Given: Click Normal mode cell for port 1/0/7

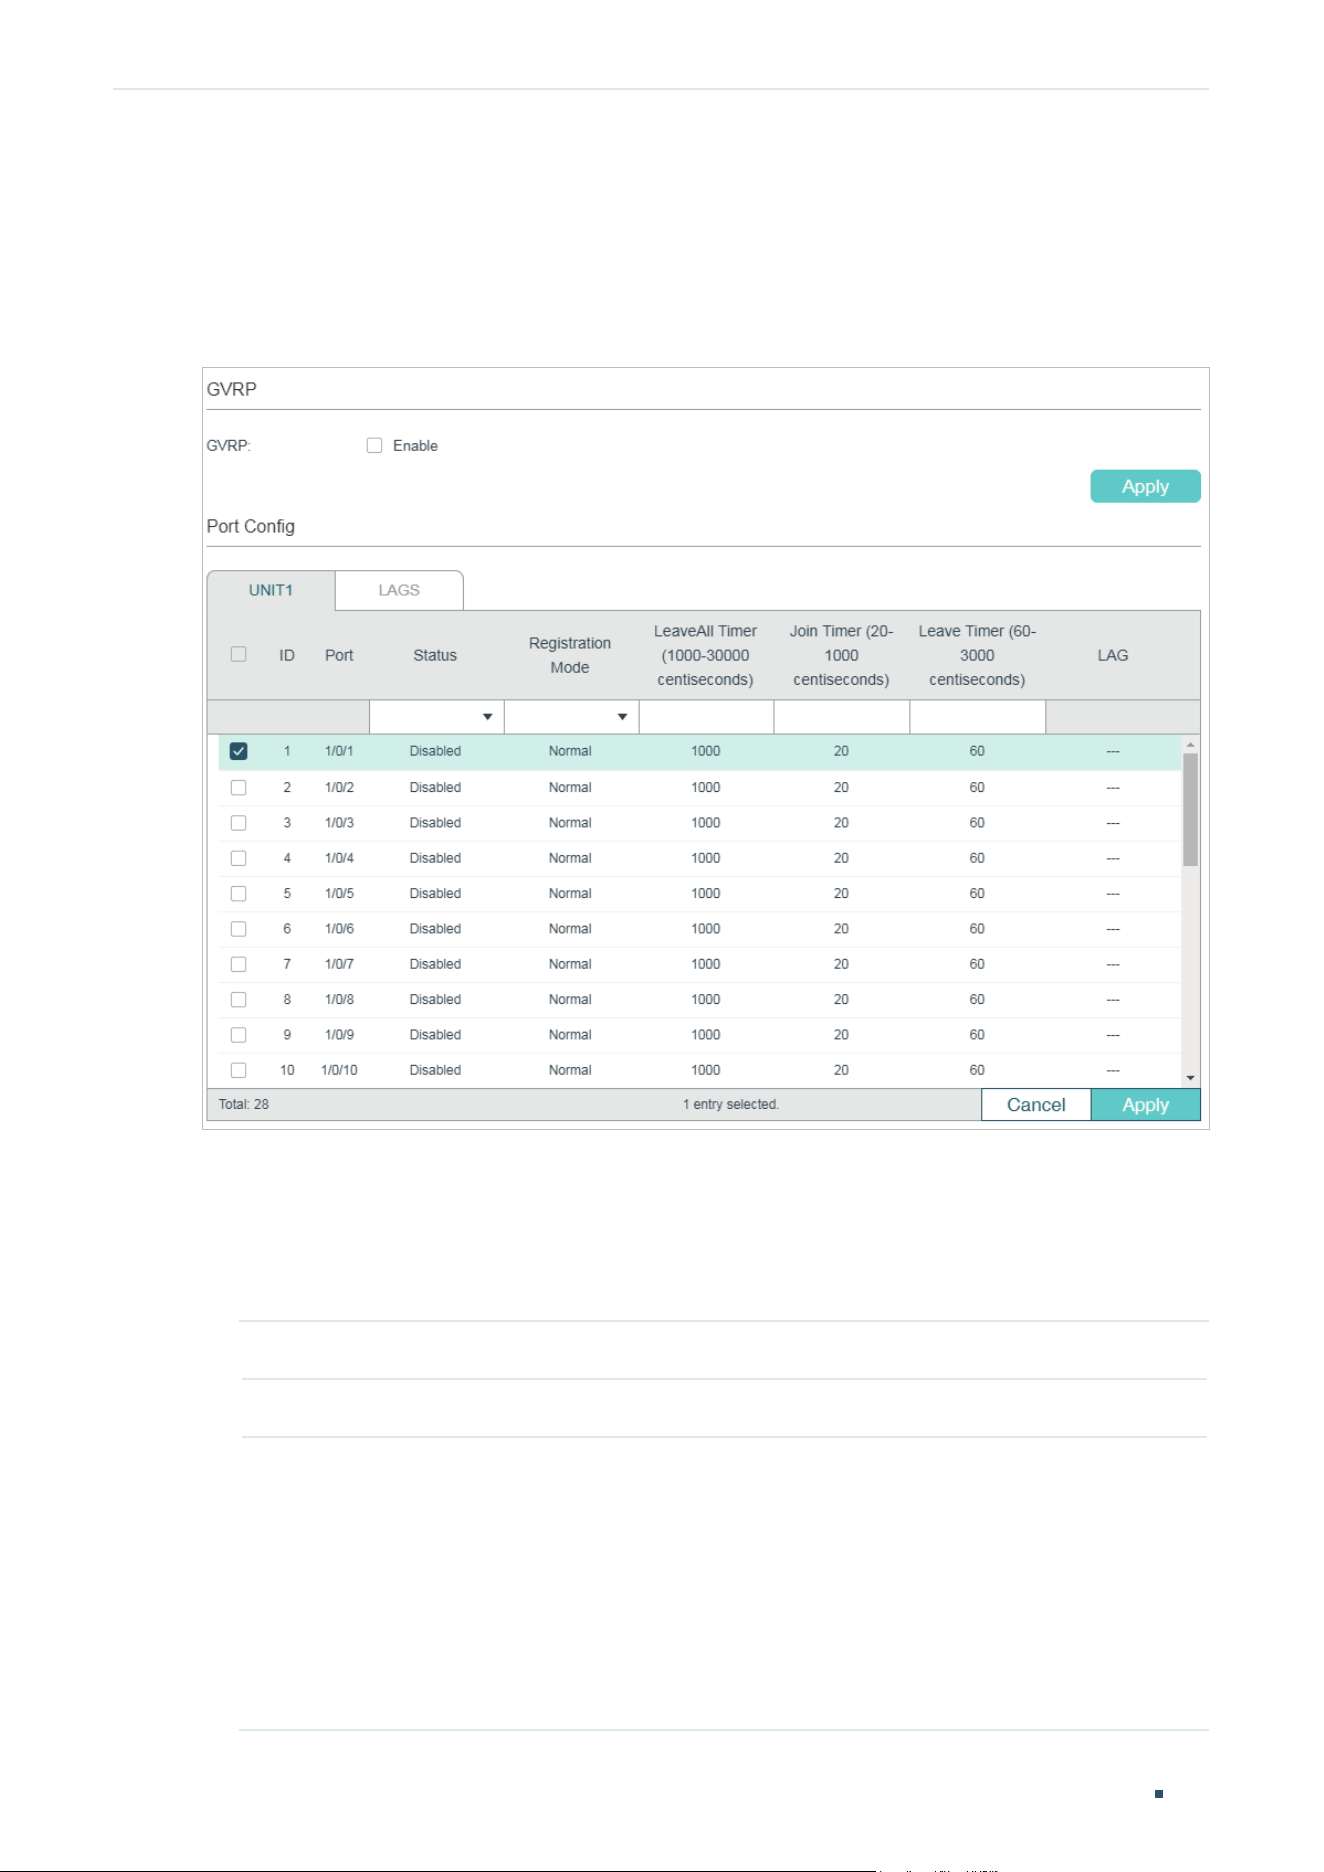Looking at the screenshot, I should point(570,964).
